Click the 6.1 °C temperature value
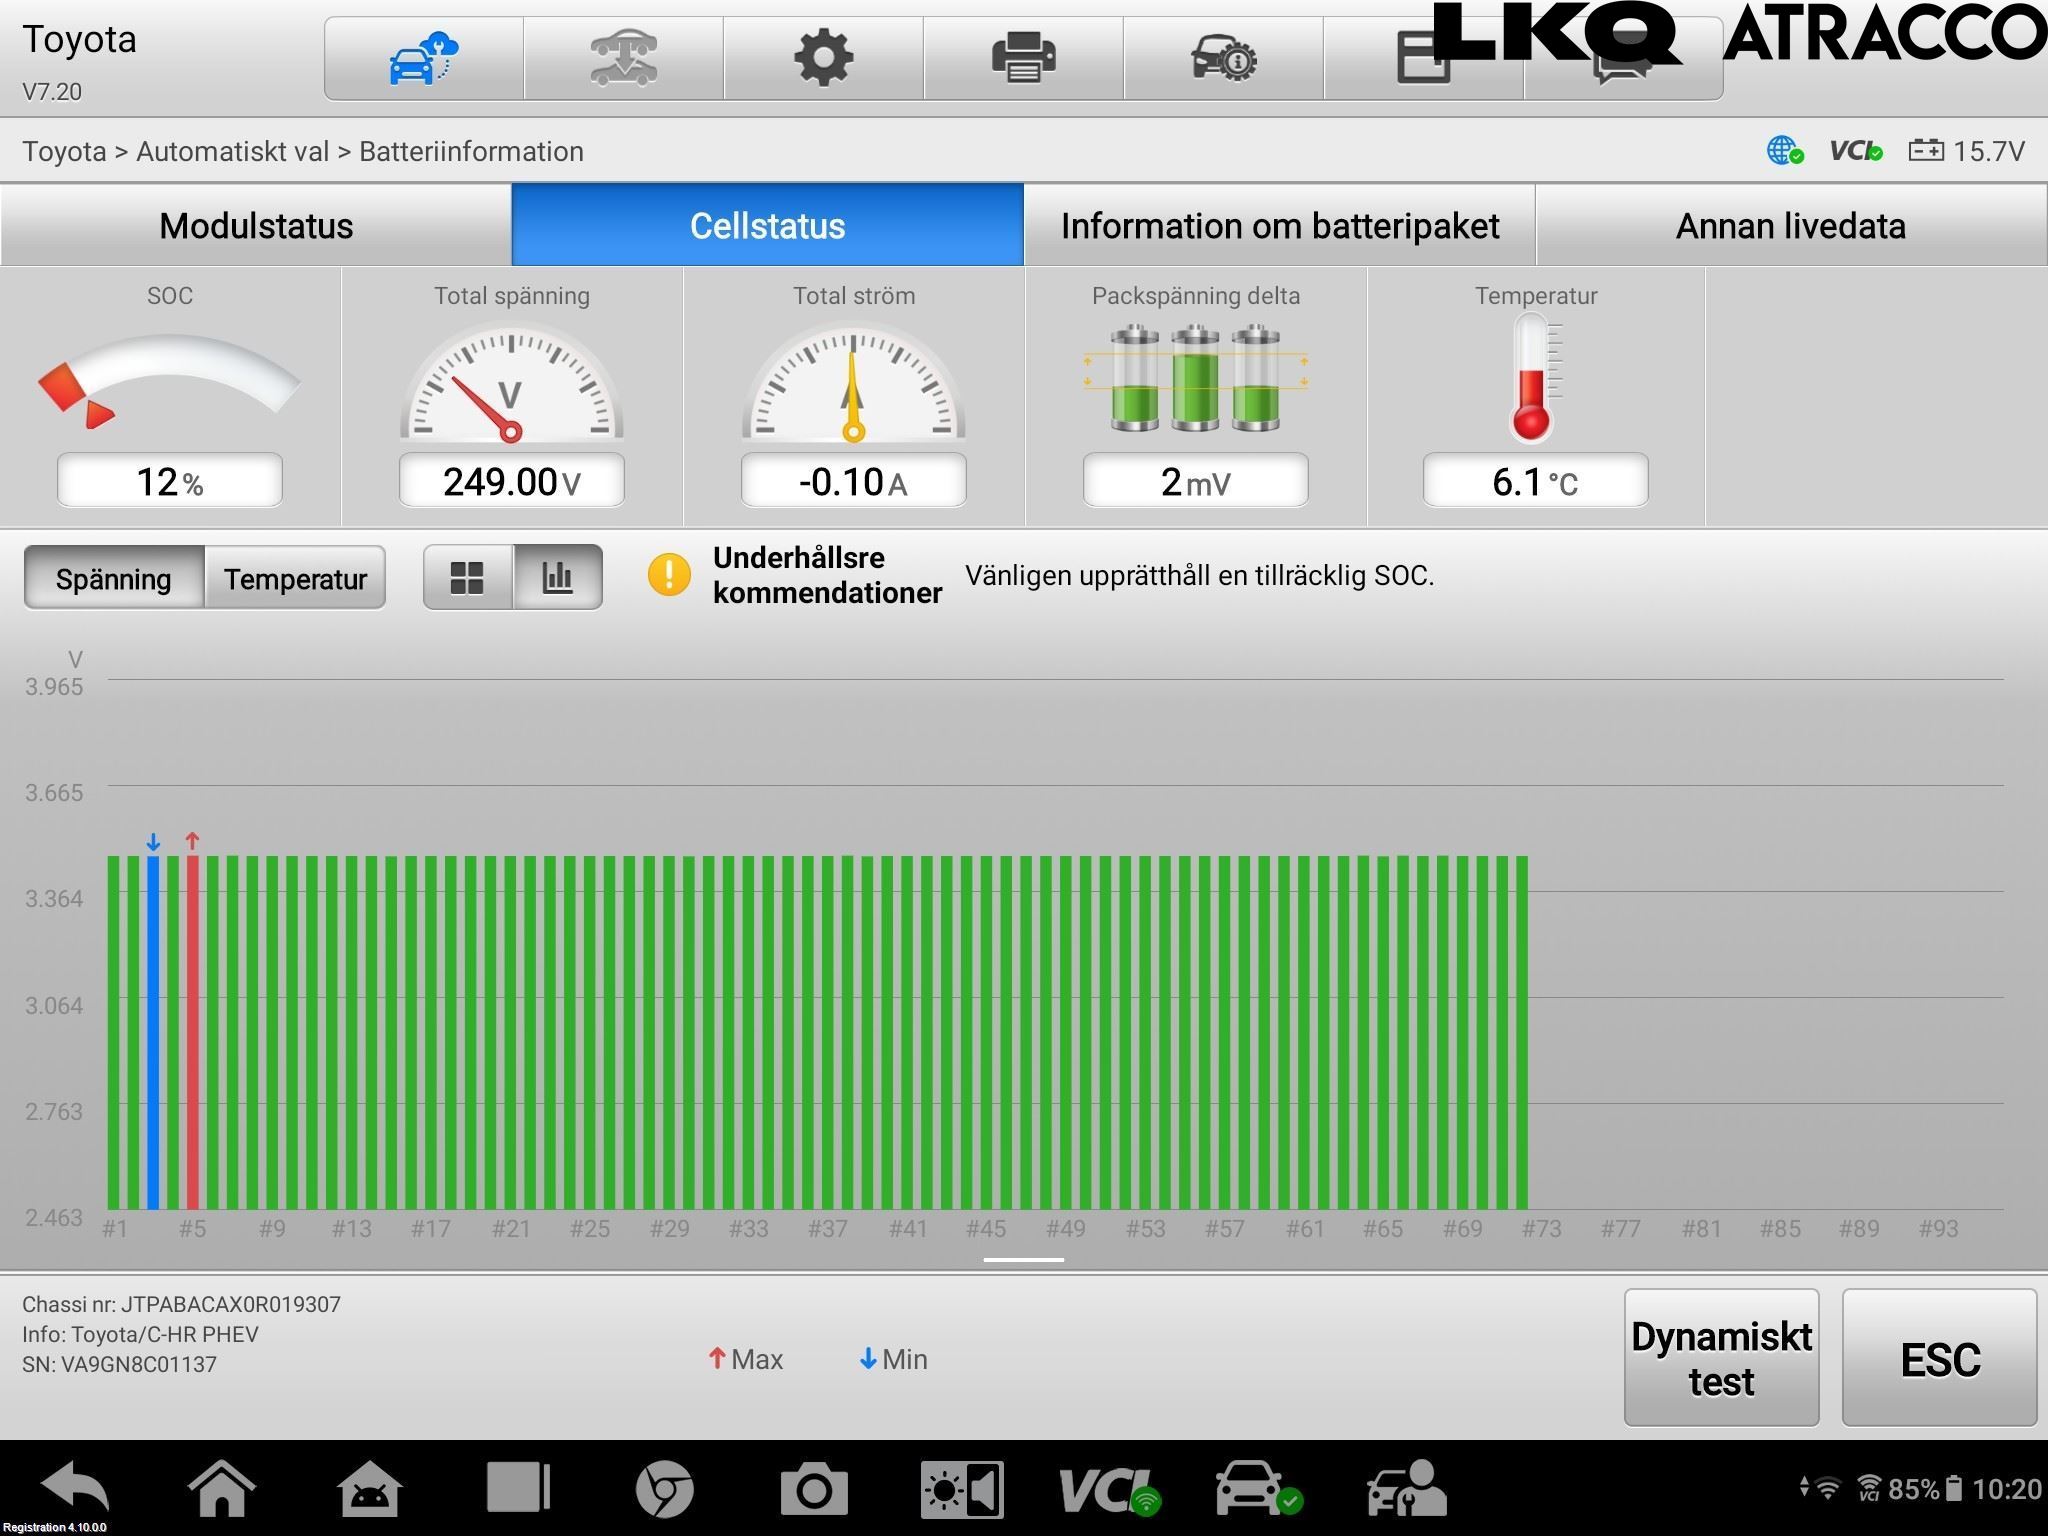Screen dimensions: 2048x1536 pos(1535,481)
